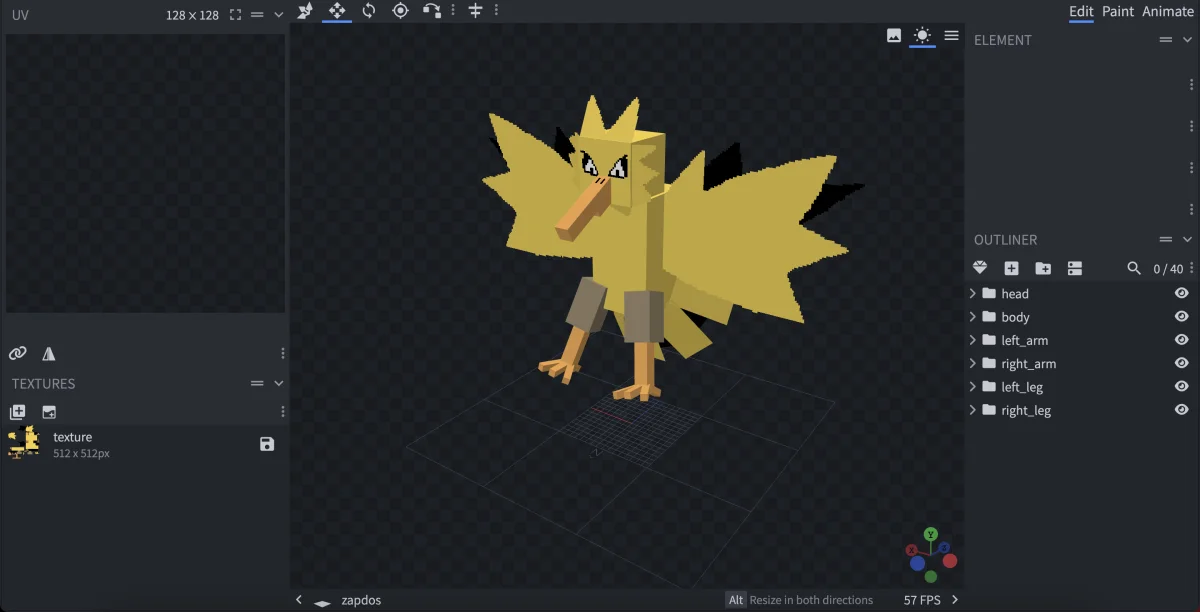1200x612 pixels.
Task: Hide the body group with eye icon
Action: 1182,316
